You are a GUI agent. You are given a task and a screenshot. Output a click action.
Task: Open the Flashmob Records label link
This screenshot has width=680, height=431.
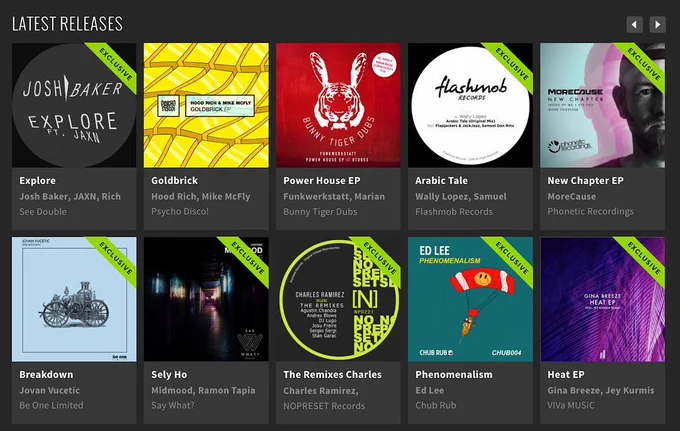454,212
